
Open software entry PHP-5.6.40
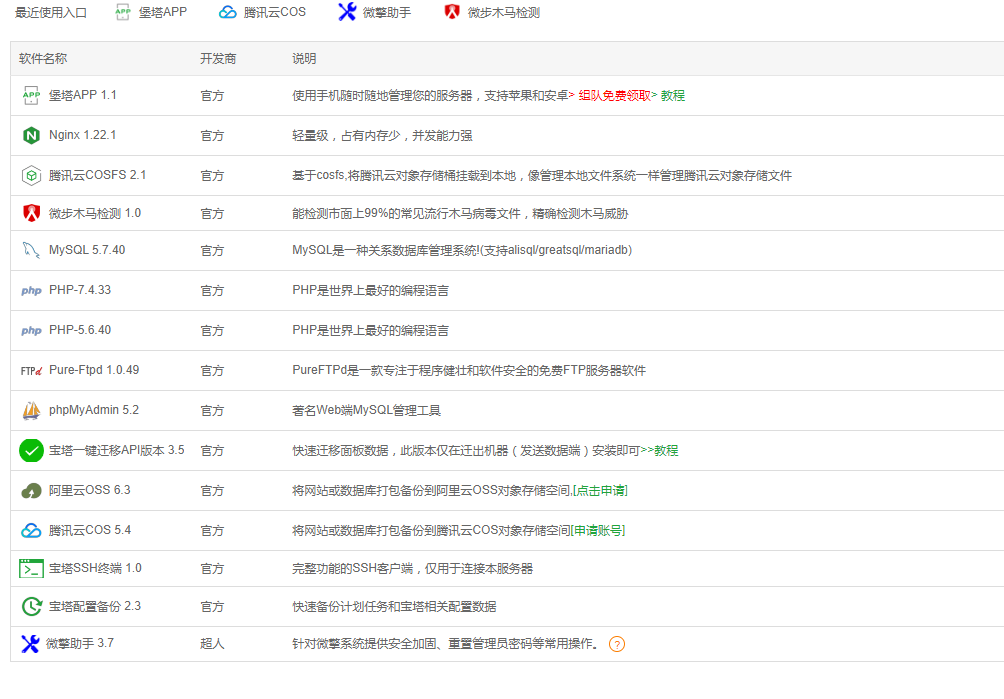pos(80,330)
